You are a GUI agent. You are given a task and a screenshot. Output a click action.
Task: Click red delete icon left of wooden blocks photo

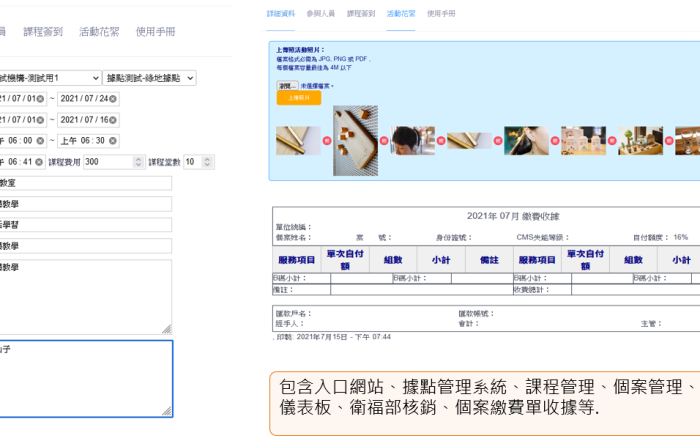tap(327, 141)
